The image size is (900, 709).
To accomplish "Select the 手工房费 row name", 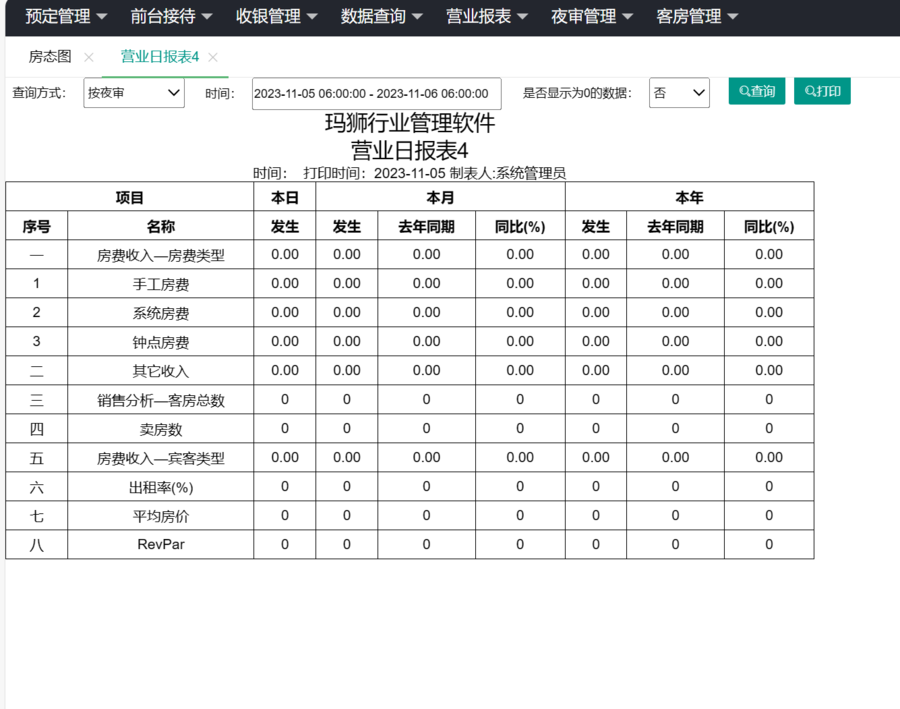I will 161,284.
